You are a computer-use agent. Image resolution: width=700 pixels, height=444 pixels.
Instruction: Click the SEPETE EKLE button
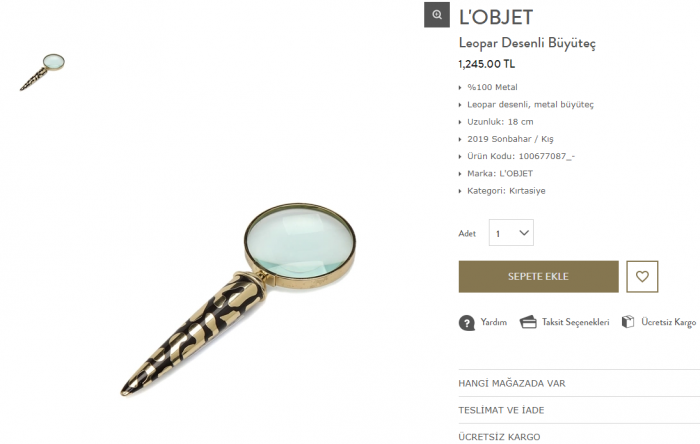[538, 277]
